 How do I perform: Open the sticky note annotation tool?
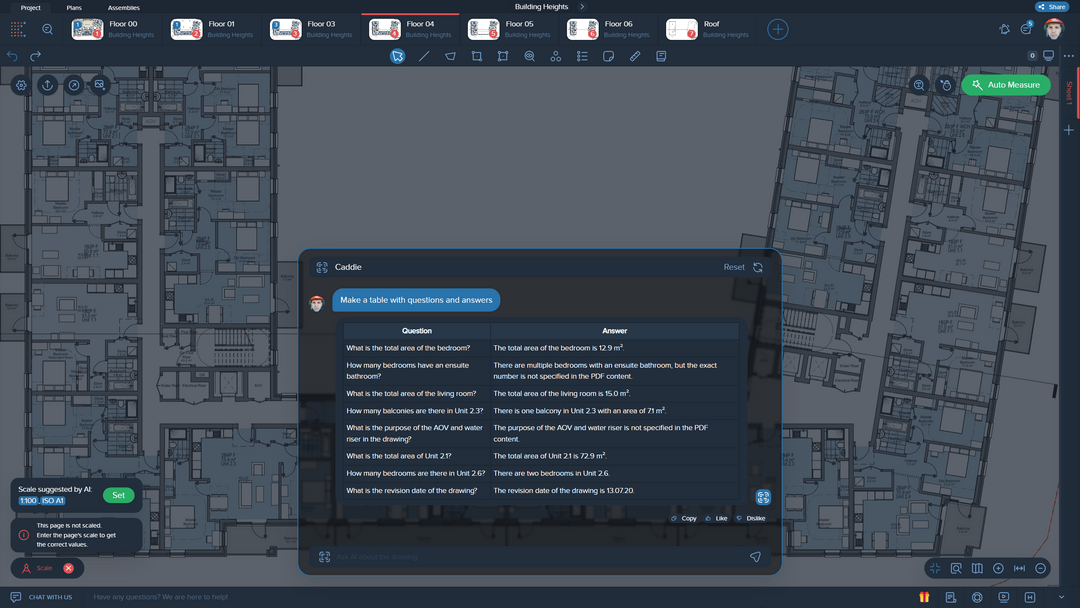tap(608, 56)
